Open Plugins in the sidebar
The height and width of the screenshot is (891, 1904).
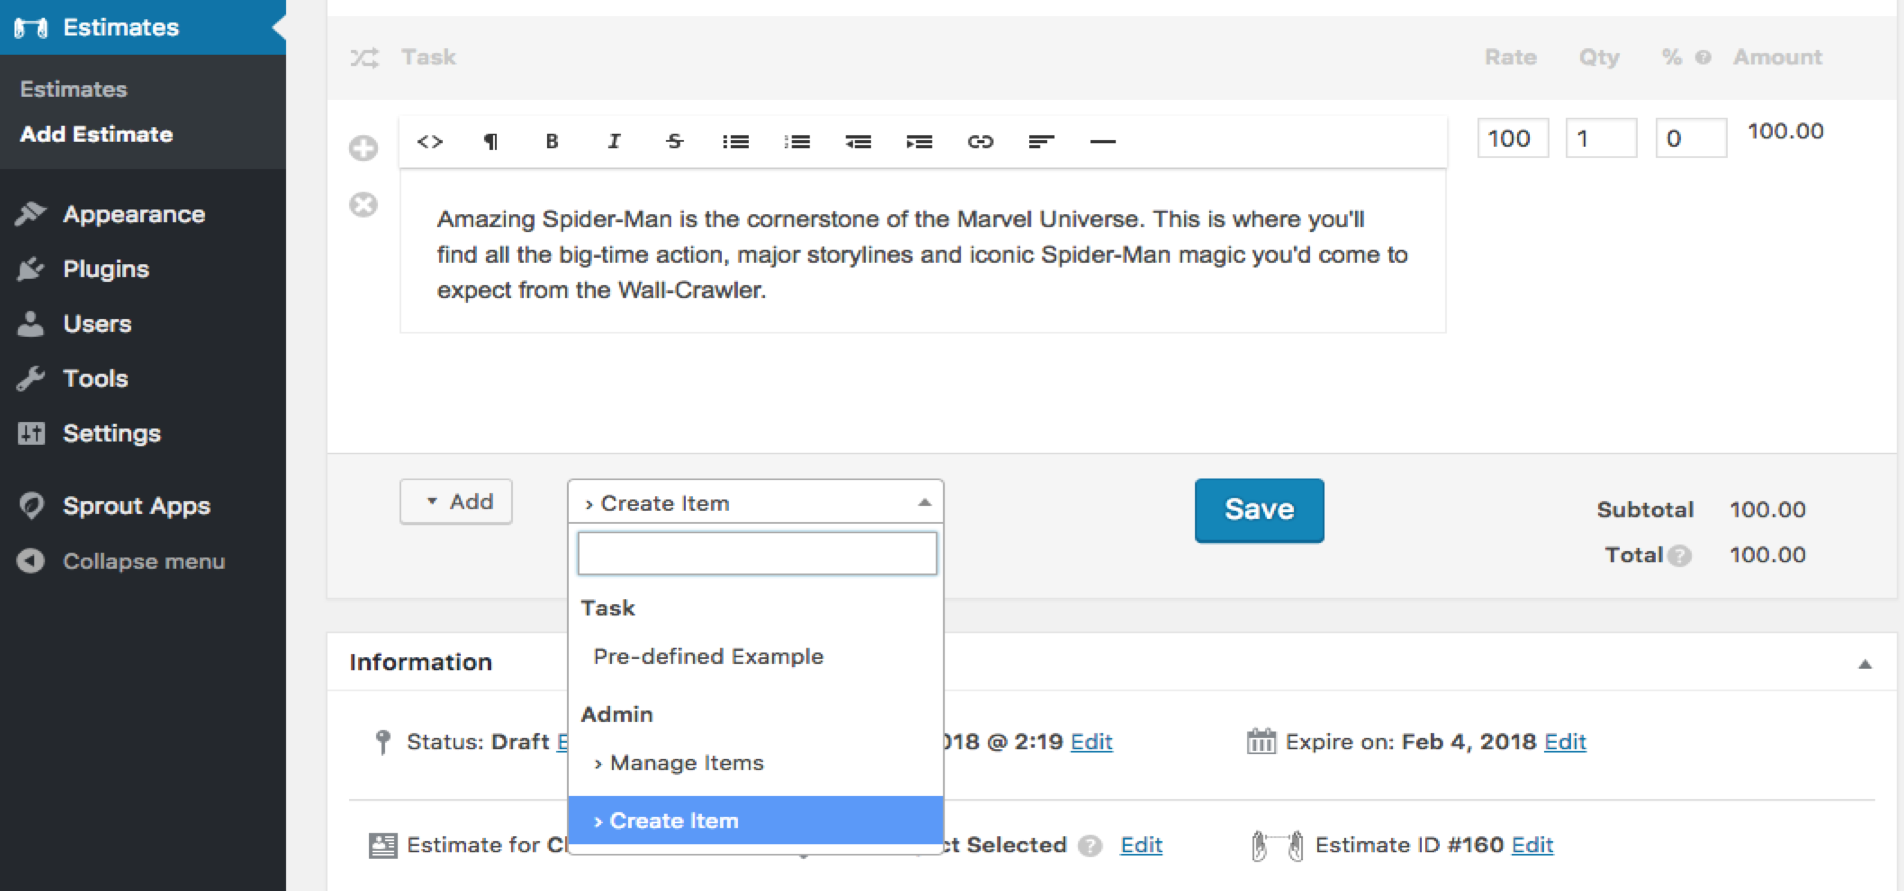tap(106, 269)
